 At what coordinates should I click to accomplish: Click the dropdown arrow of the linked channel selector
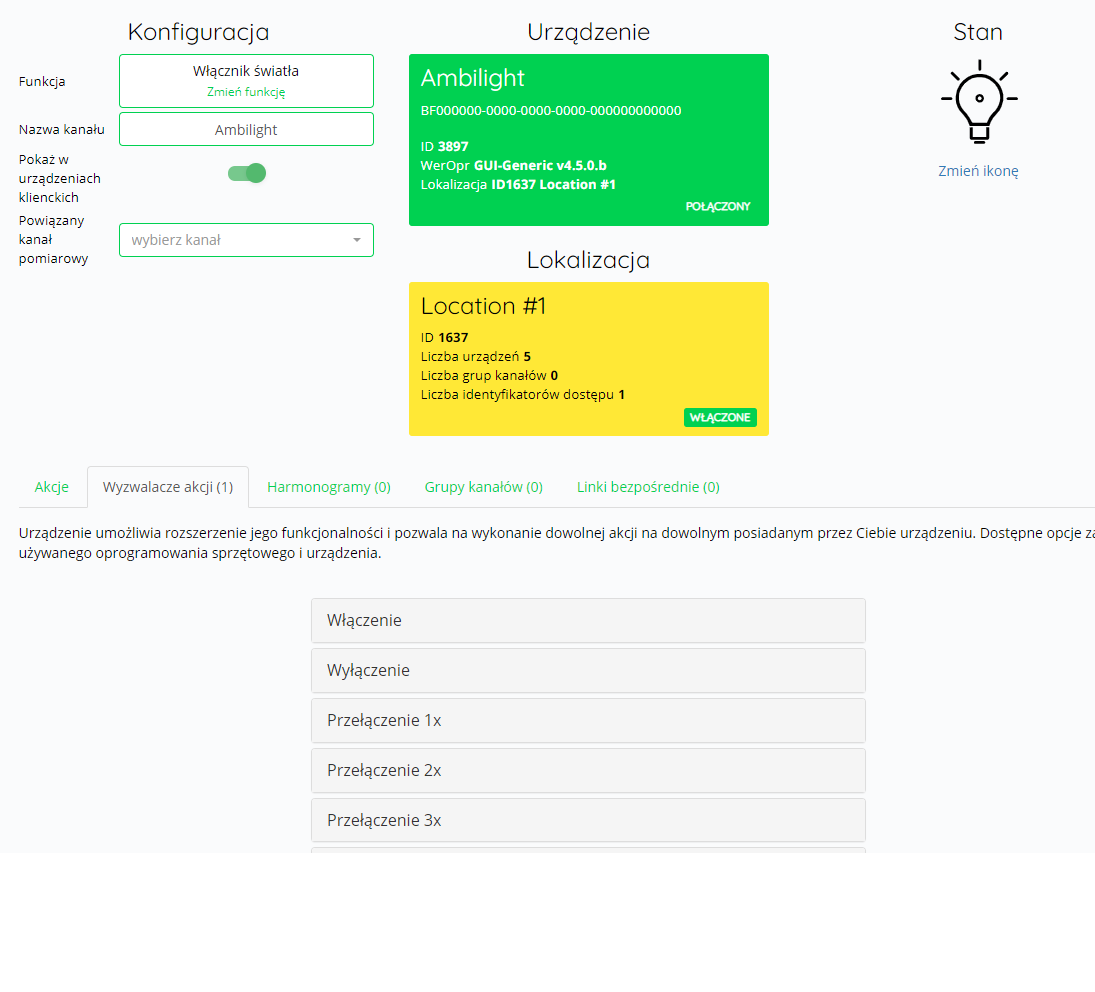tap(357, 240)
